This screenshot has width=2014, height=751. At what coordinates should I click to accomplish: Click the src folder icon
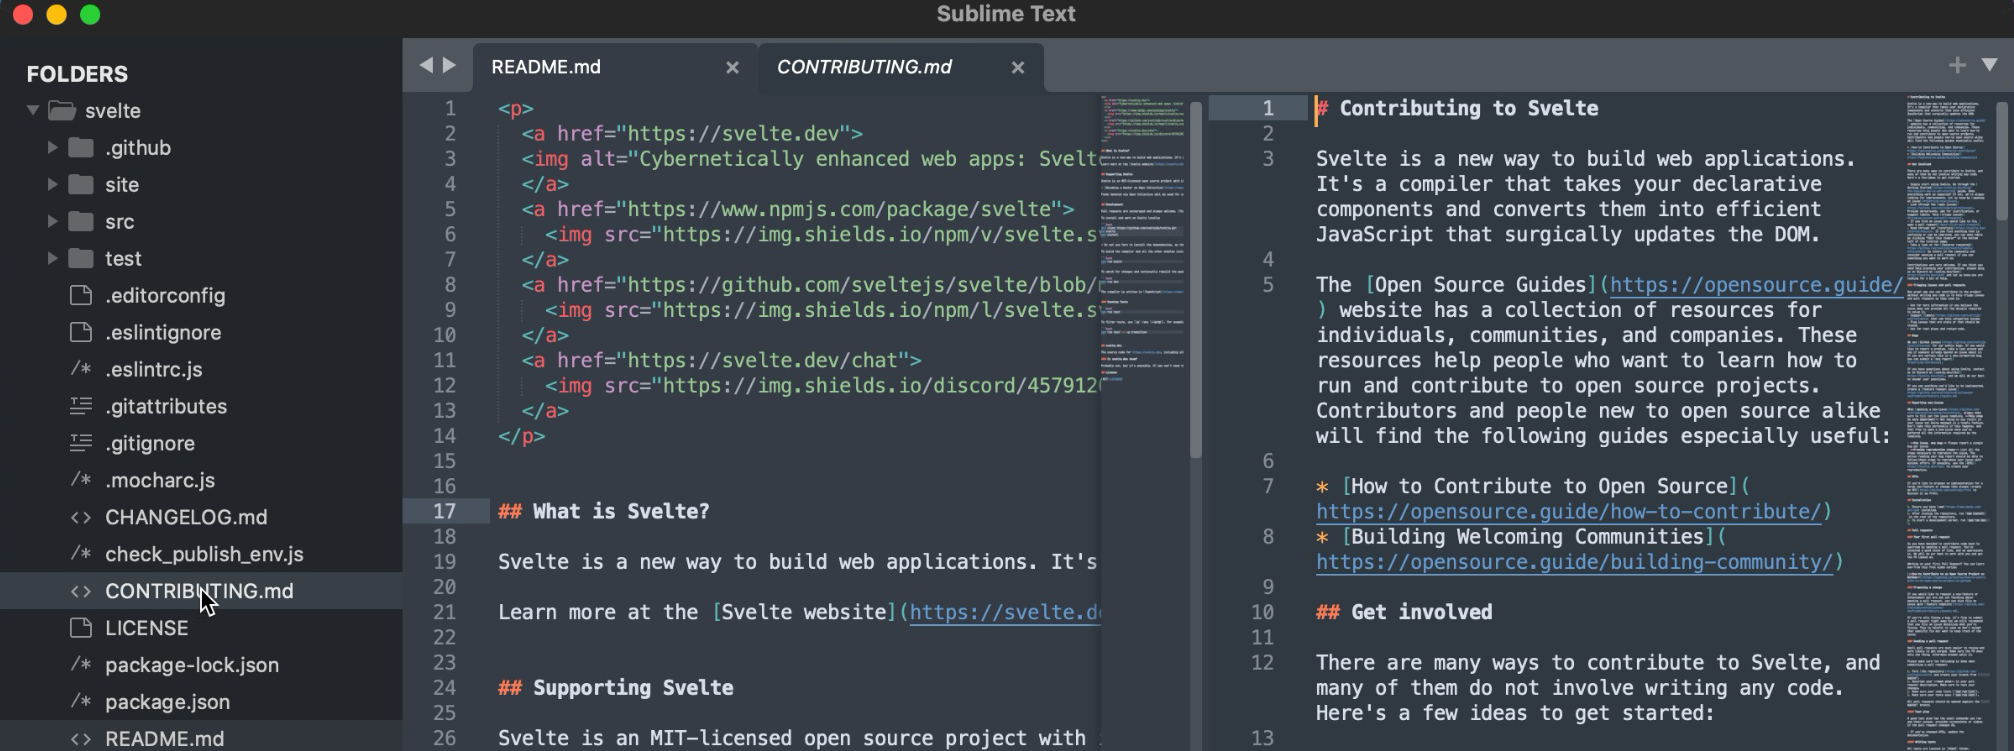[81, 221]
